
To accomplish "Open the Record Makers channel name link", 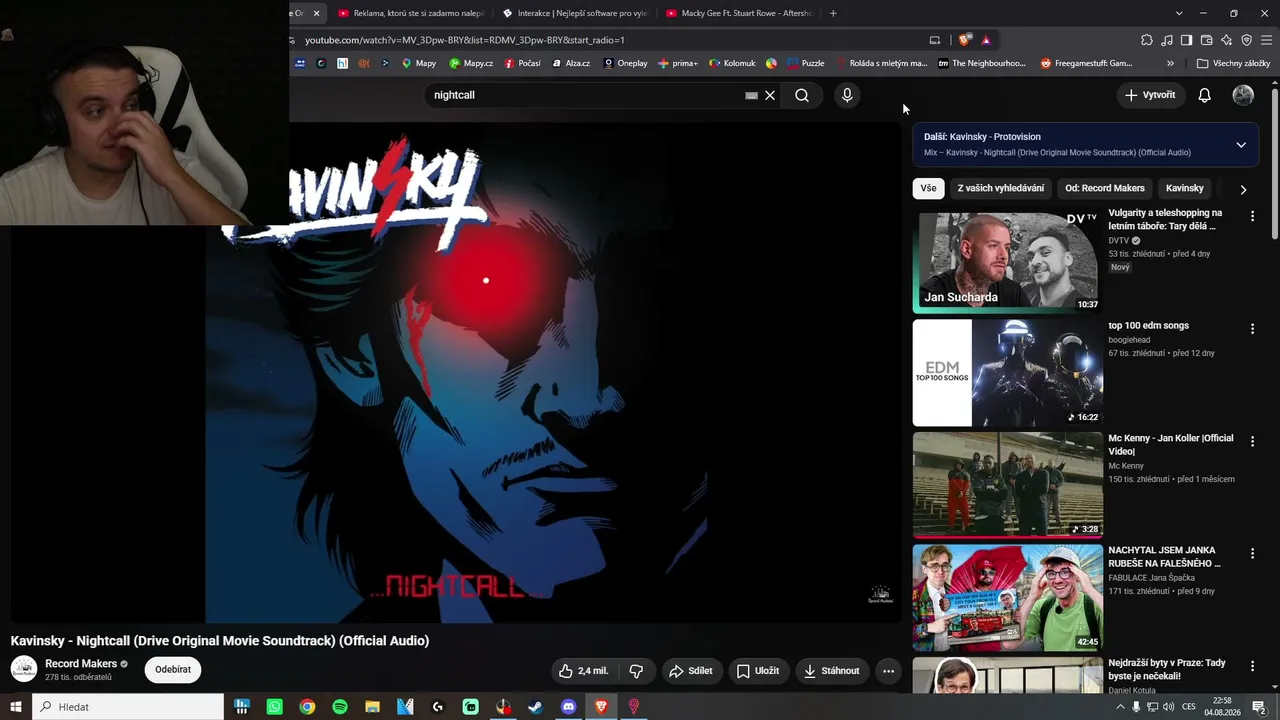I will coord(81,664).
